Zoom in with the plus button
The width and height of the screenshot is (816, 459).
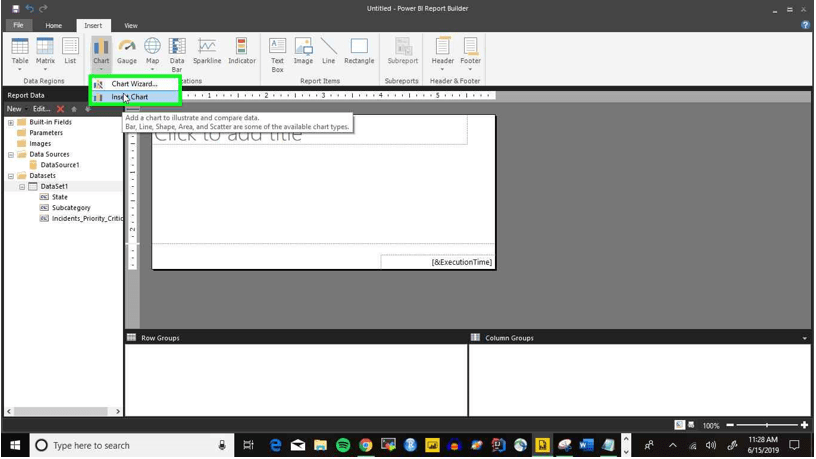[x=805, y=425]
